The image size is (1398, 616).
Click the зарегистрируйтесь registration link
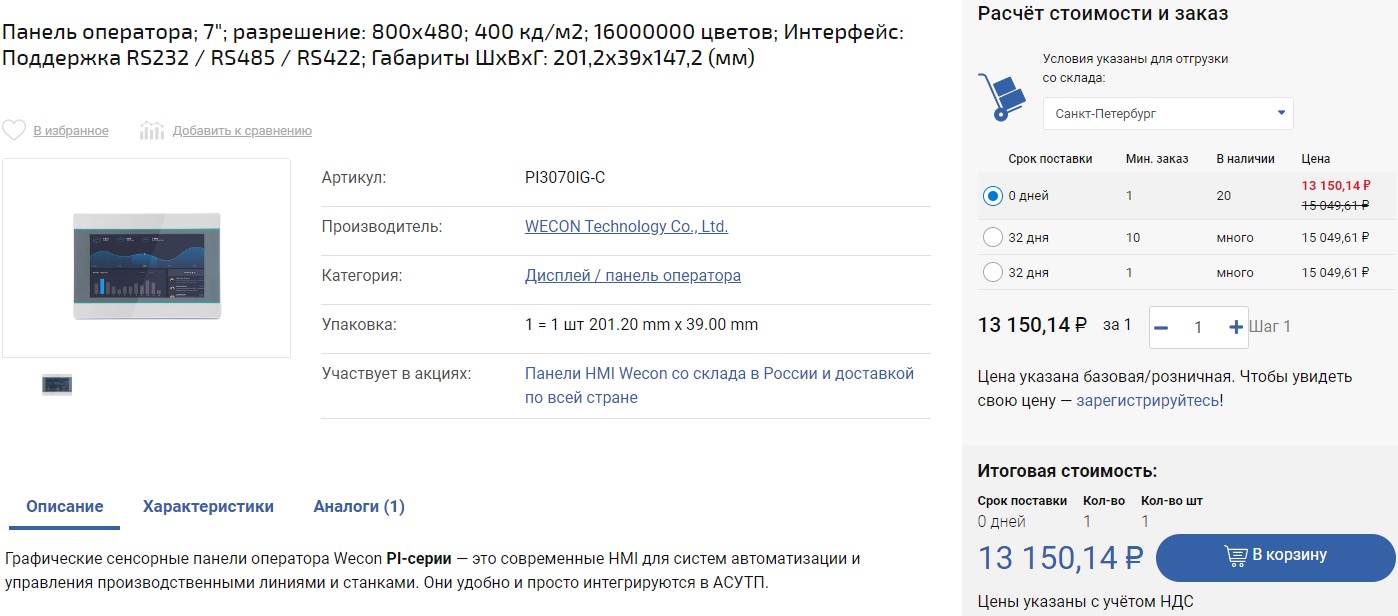coord(1147,401)
